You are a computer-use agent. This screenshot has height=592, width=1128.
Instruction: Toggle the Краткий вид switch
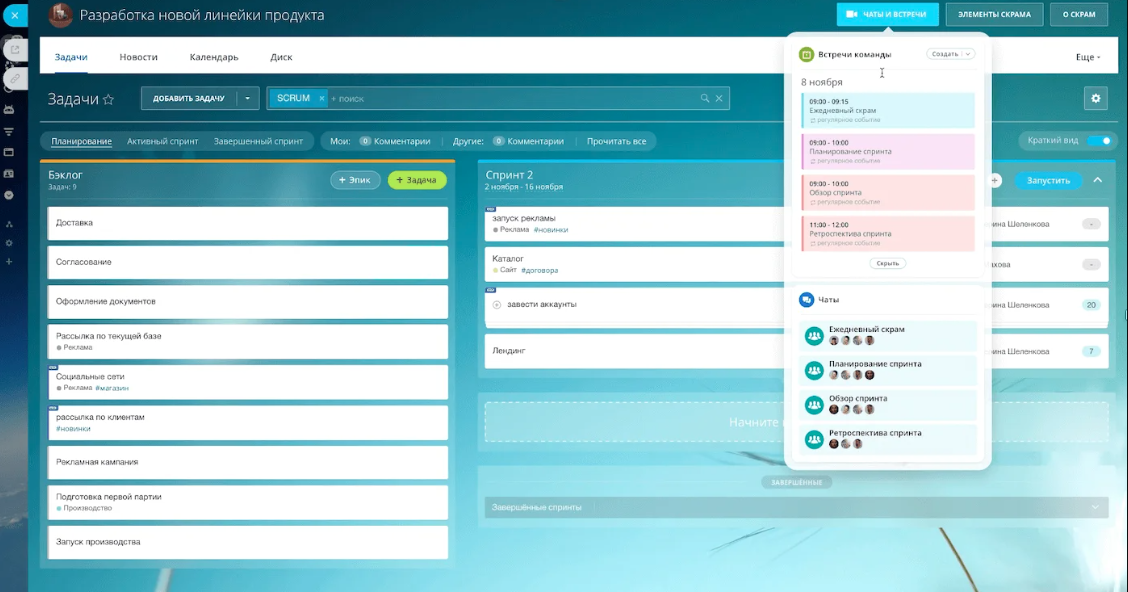tap(1099, 141)
